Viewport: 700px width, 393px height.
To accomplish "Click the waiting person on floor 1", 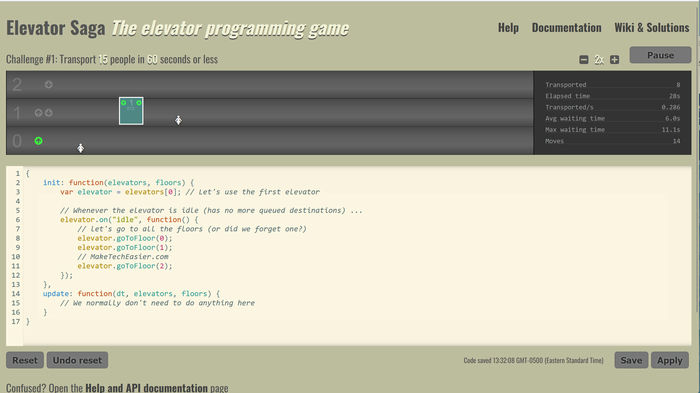I will (178, 120).
